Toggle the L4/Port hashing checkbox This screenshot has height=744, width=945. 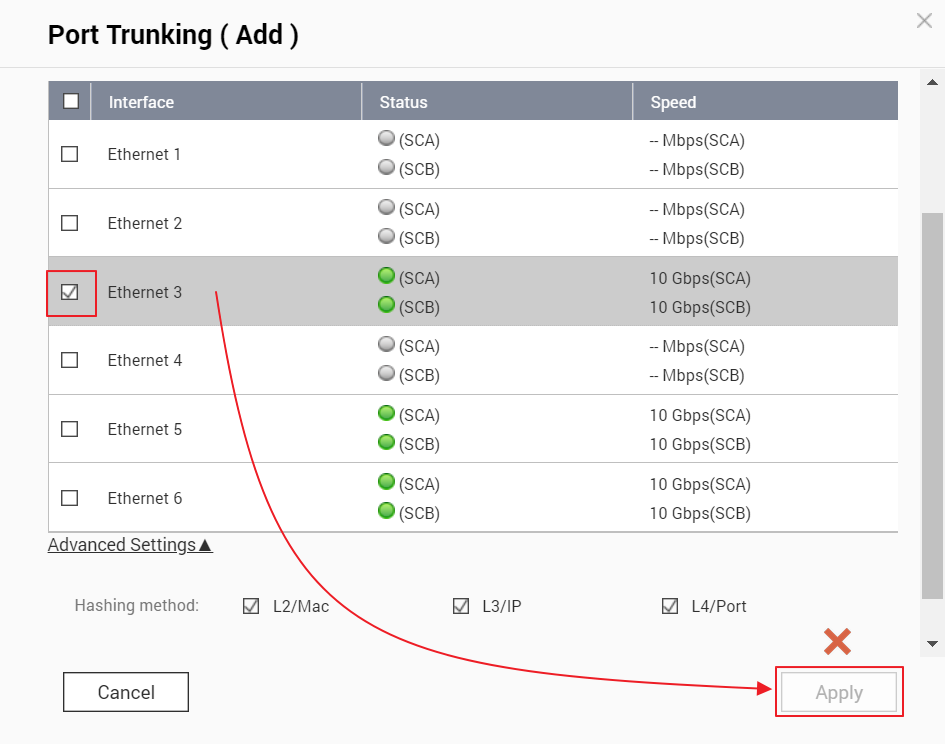click(x=670, y=606)
